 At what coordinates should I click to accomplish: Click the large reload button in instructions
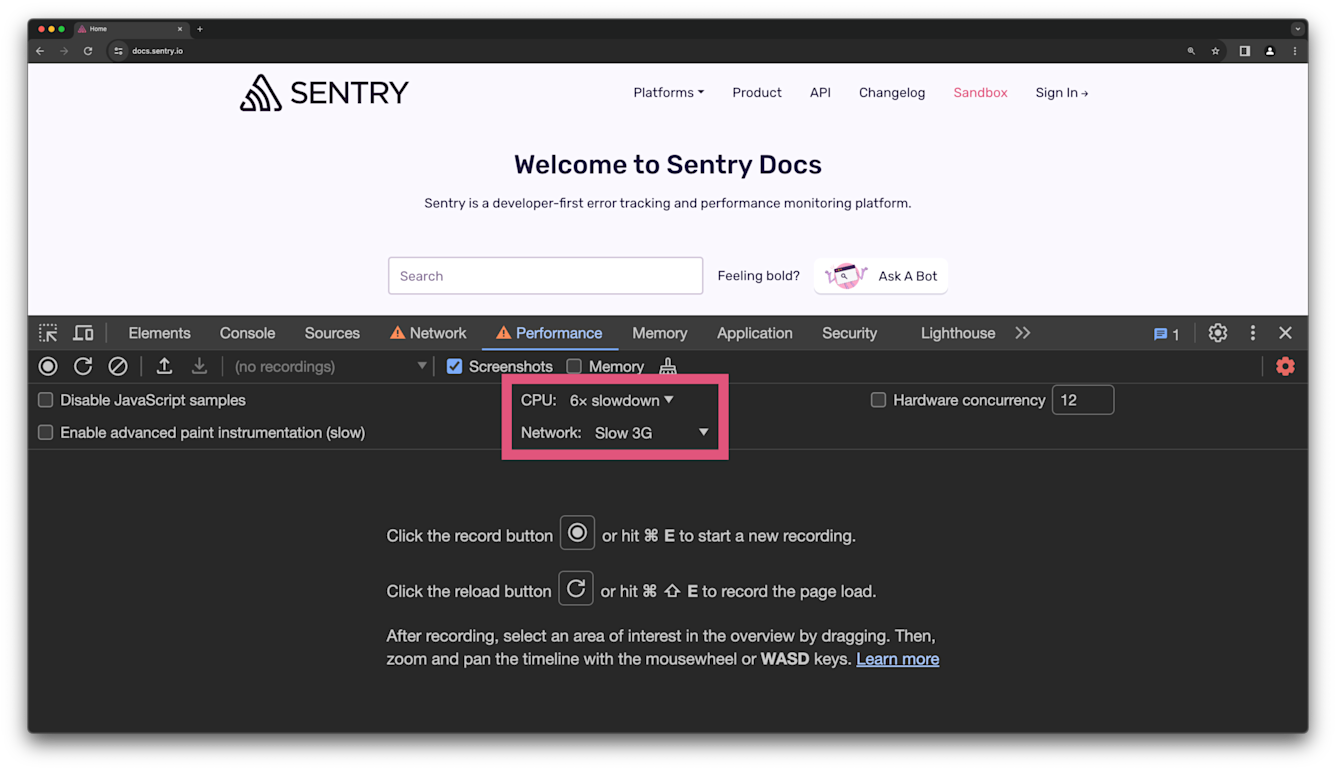click(x=576, y=589)
